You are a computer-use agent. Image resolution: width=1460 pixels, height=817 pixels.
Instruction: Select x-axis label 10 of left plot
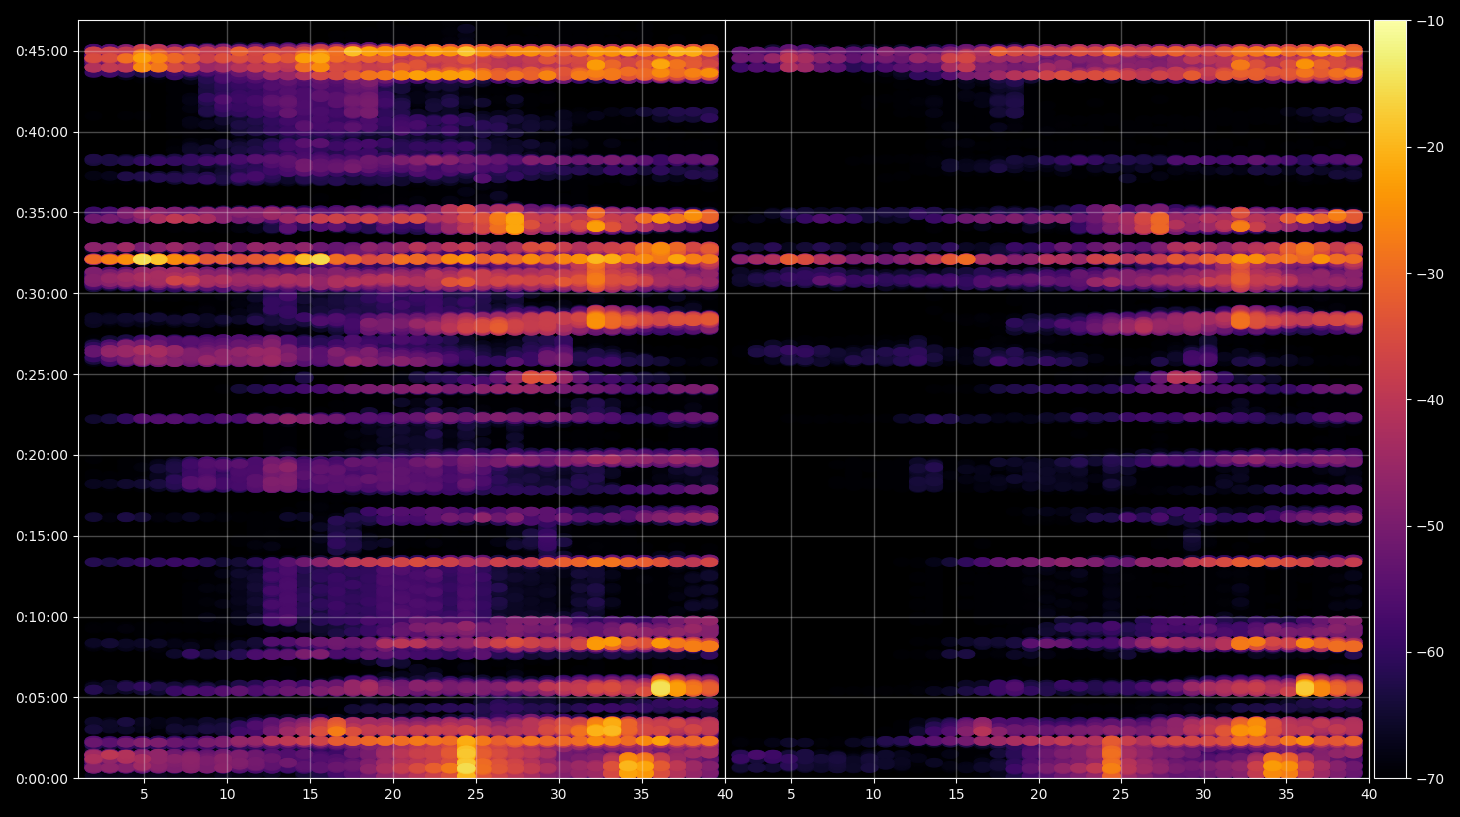[x=227, y=795]
